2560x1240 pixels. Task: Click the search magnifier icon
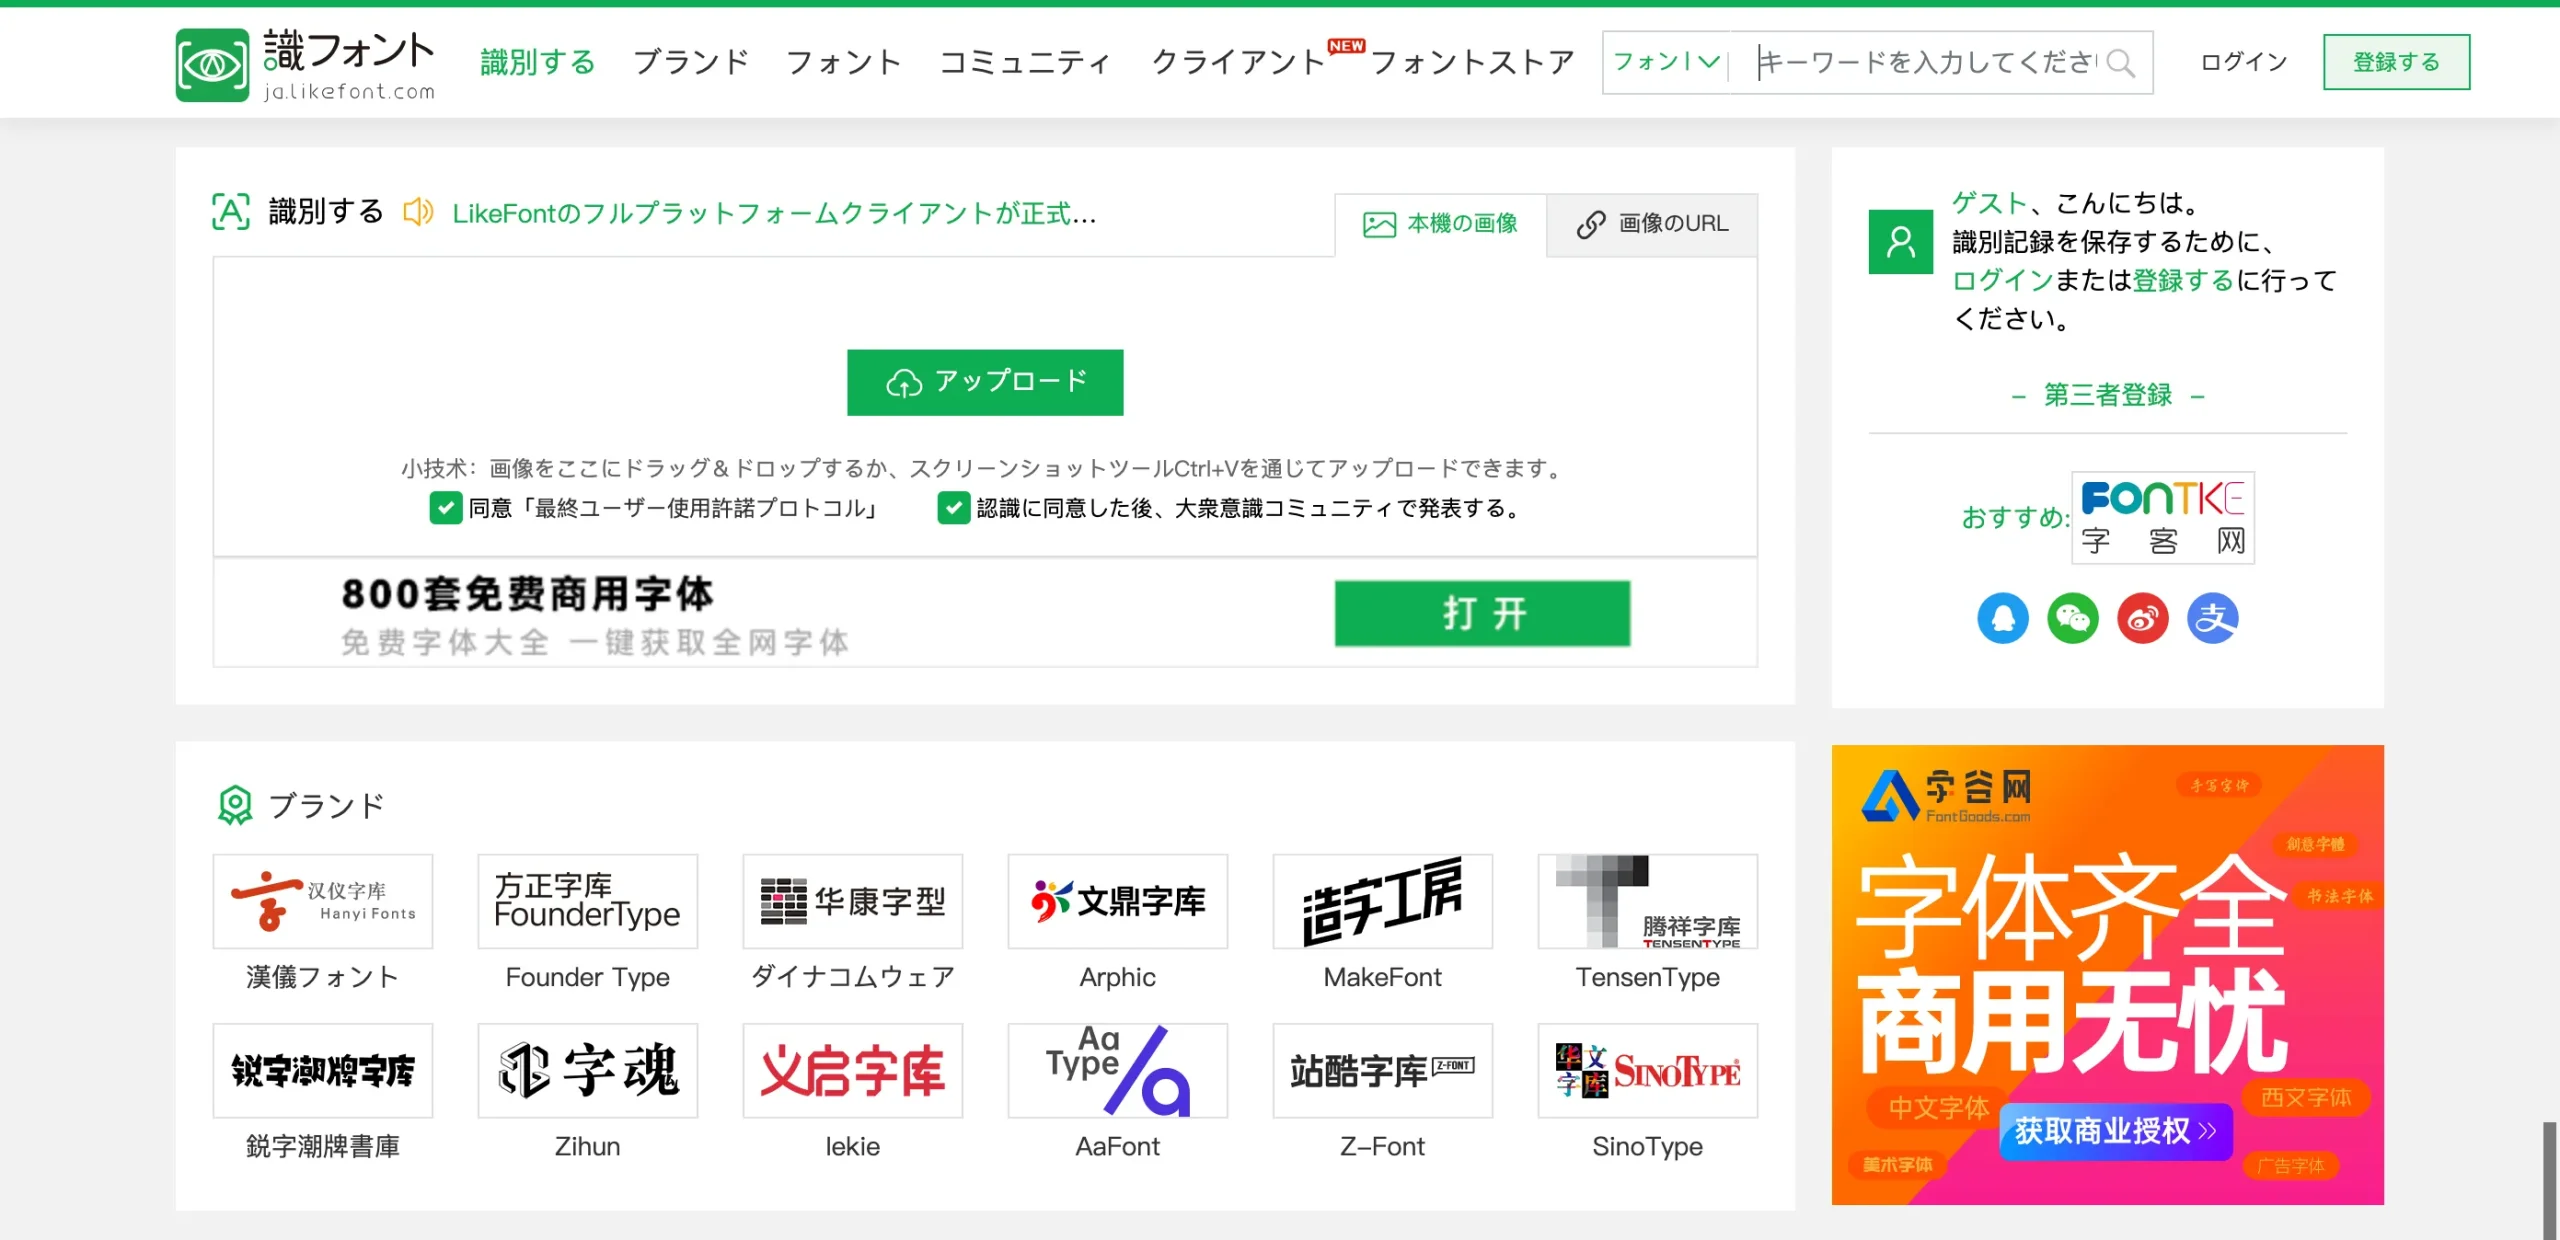2119,63
